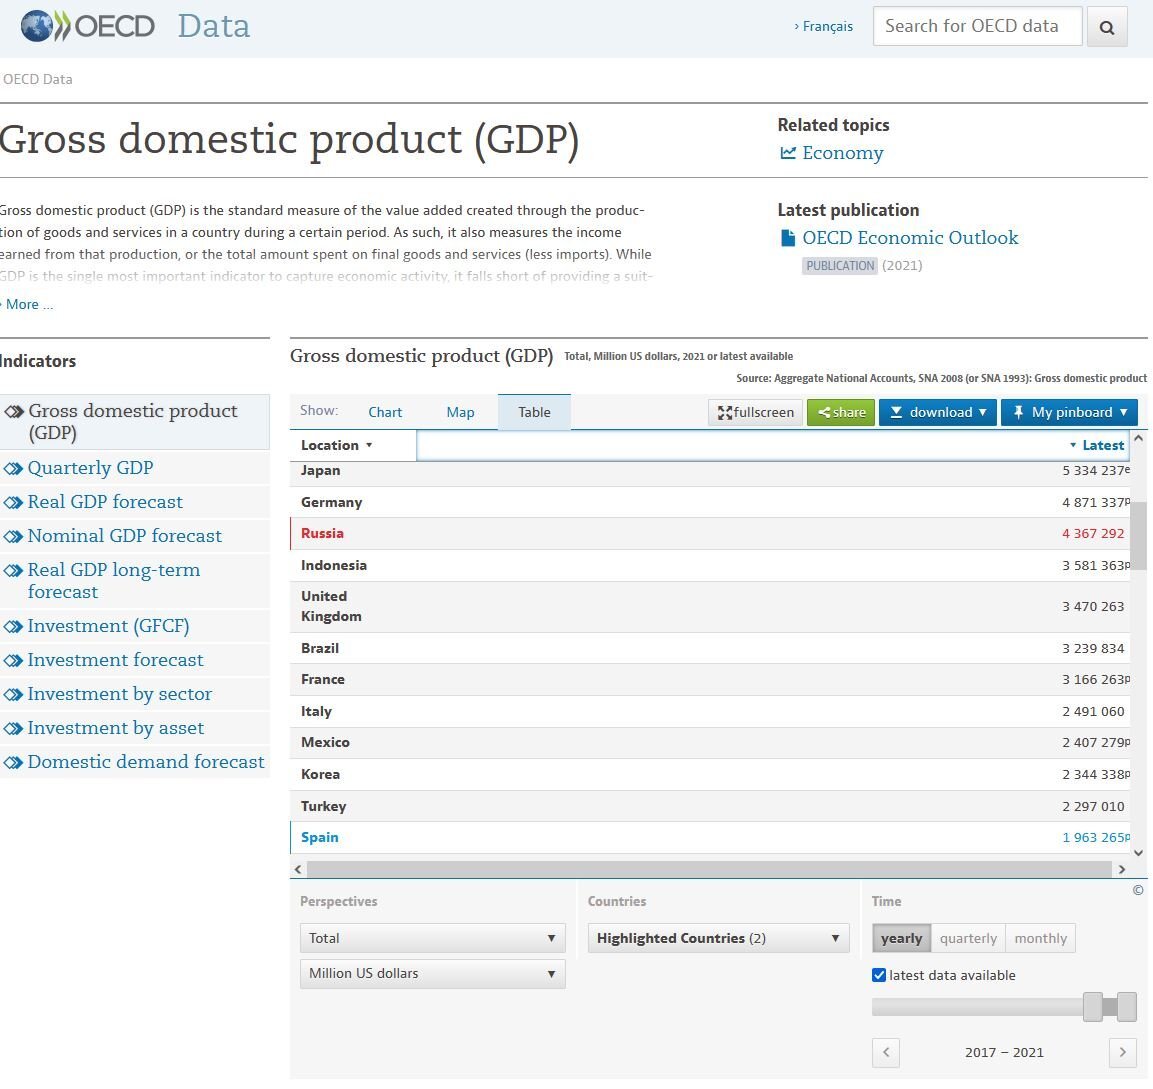Viewport: 1153px width, 1089px height.
Task: Click Turkey value 2 297 010
Action: click(1093, 807)
